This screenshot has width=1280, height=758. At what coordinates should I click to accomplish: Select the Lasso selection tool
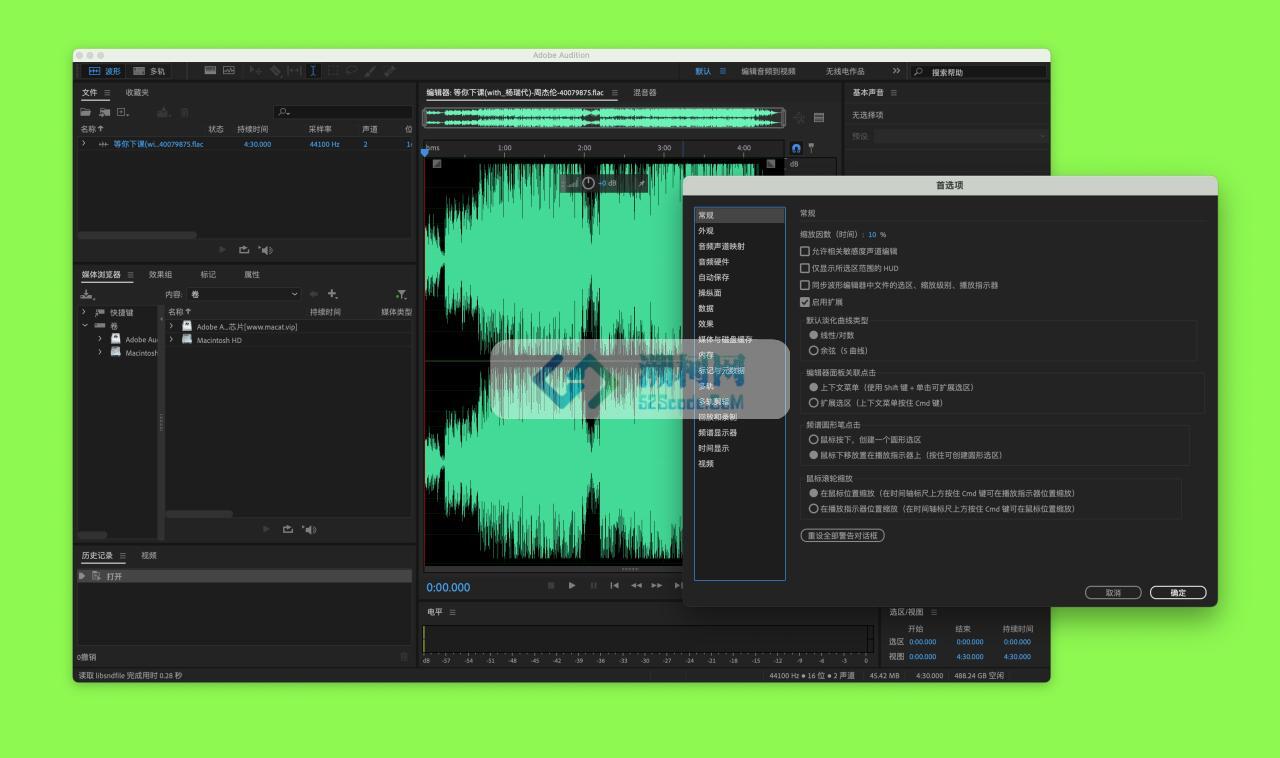351,71
